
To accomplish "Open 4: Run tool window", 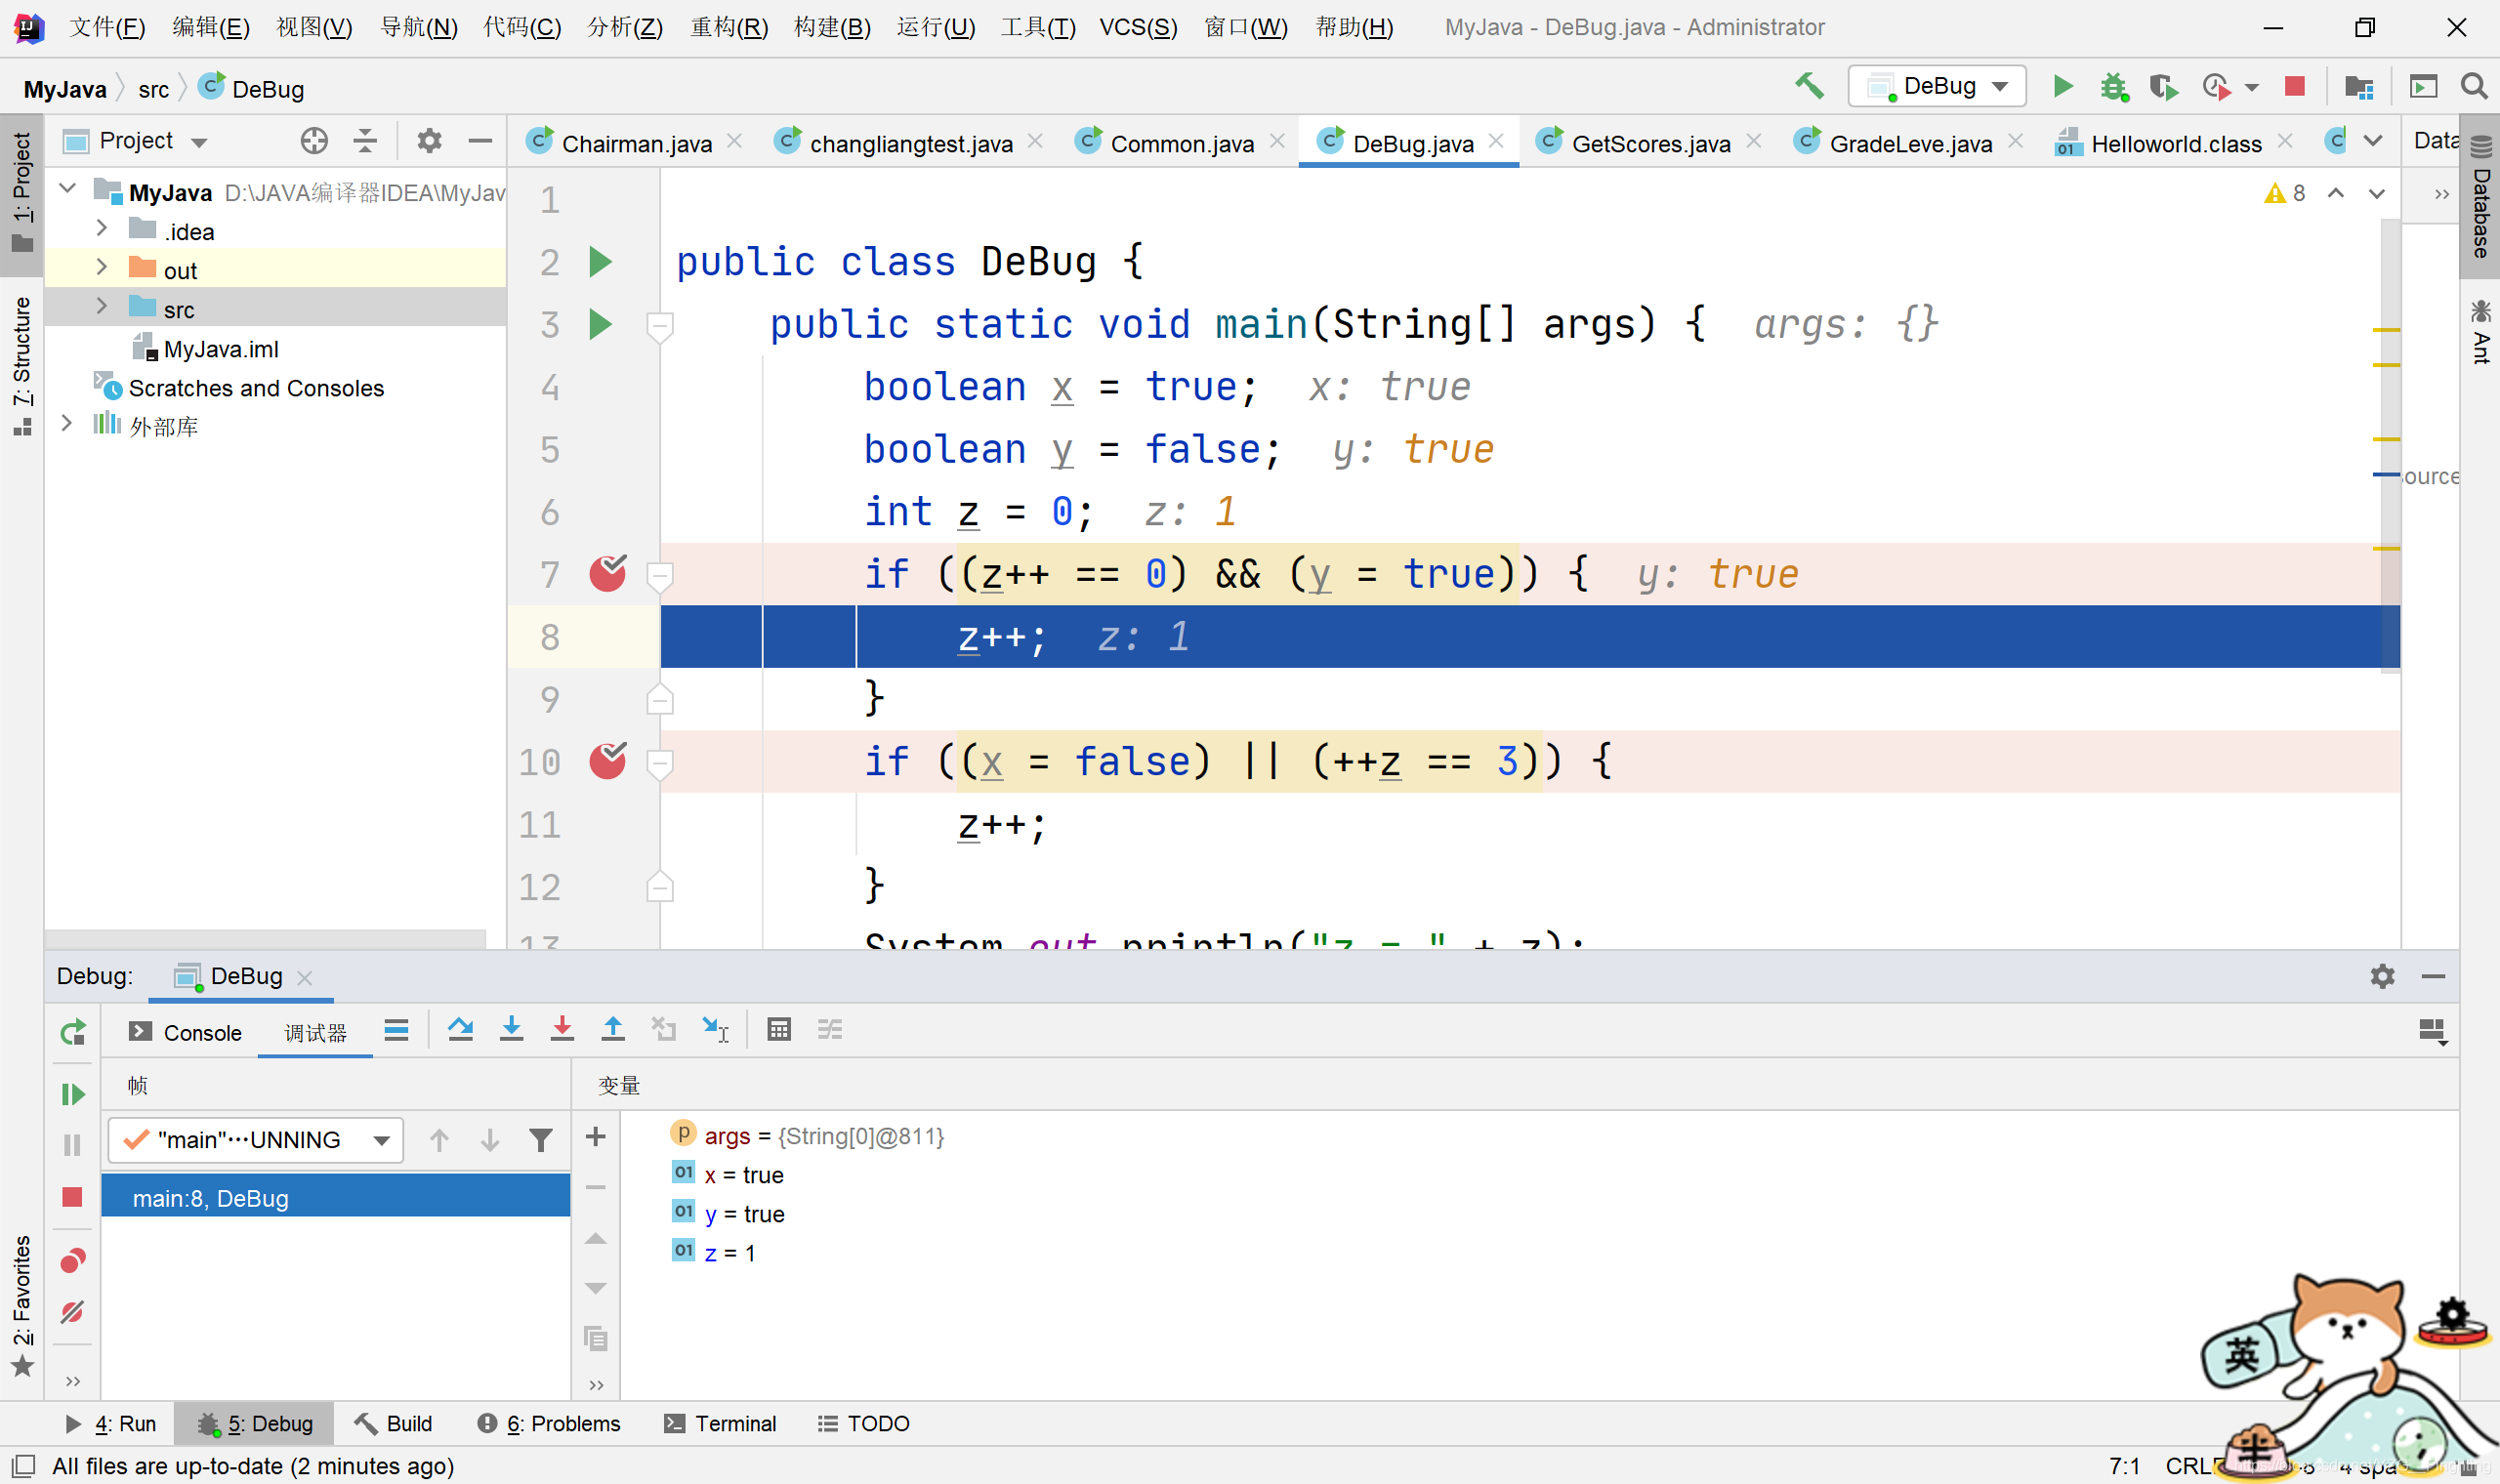I will (x=111, y=1423).
